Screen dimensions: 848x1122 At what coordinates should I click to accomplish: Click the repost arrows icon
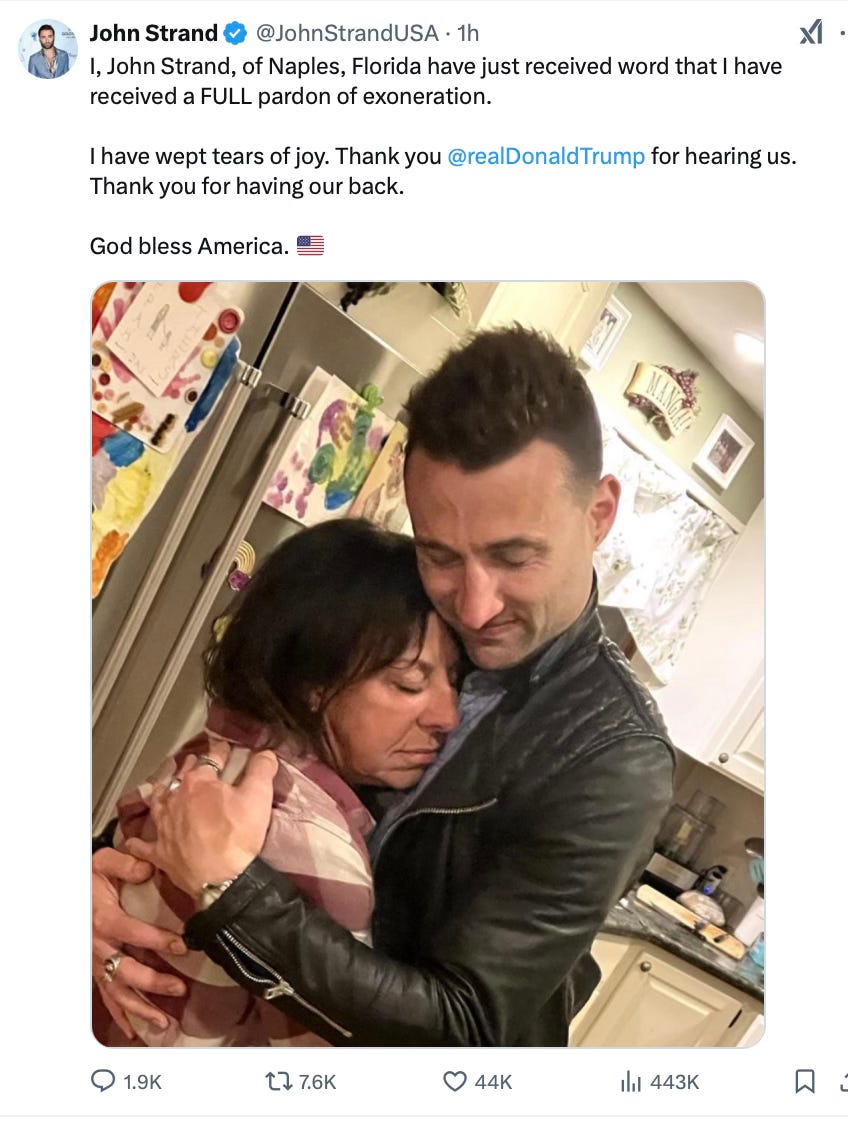pos(278,1080)
